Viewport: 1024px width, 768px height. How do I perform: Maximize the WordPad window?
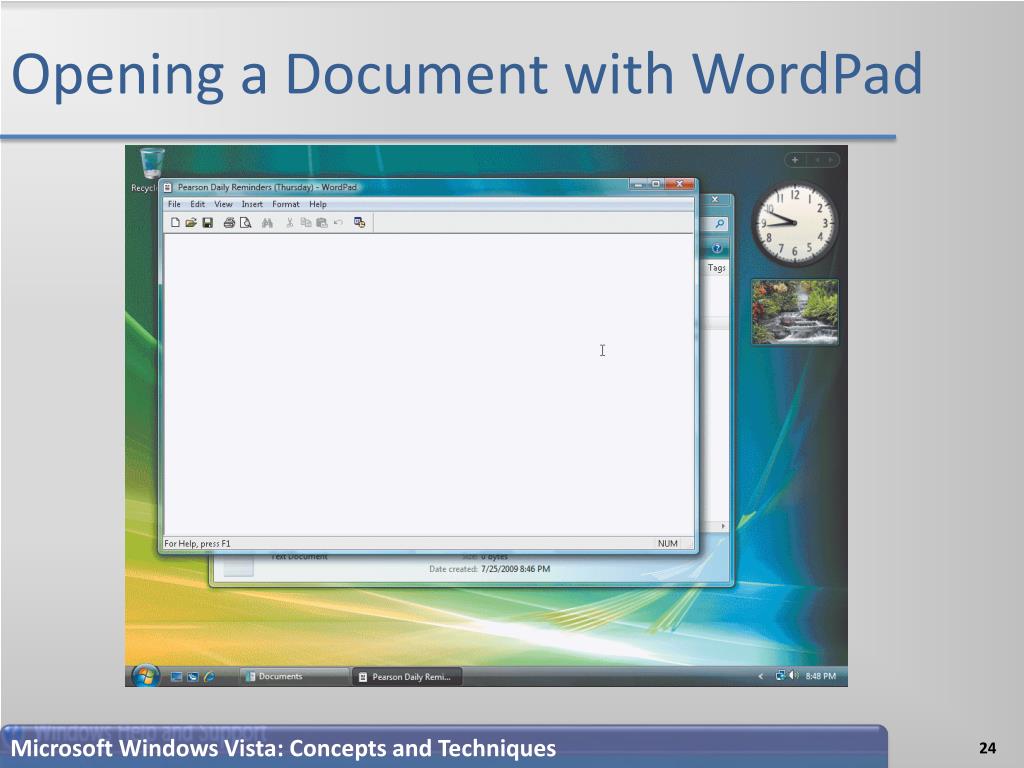coord(656,185)
